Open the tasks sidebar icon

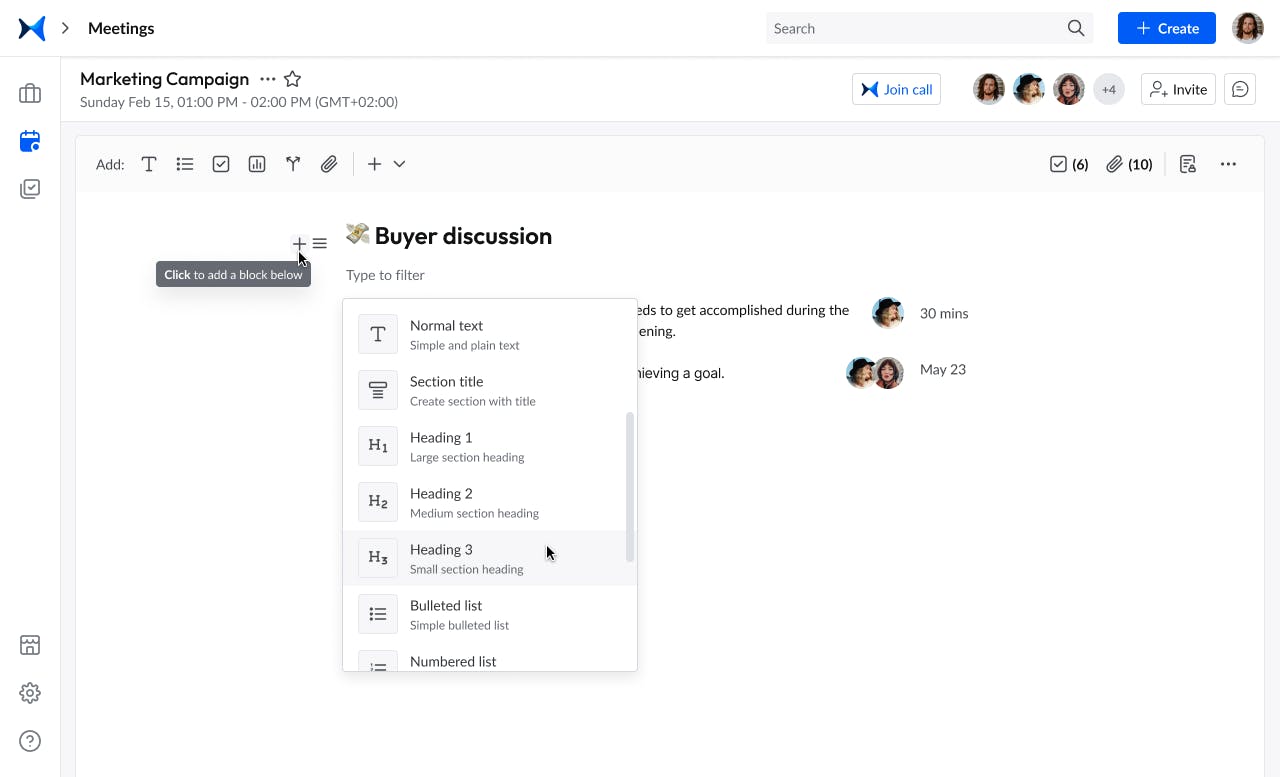[30, 189]
